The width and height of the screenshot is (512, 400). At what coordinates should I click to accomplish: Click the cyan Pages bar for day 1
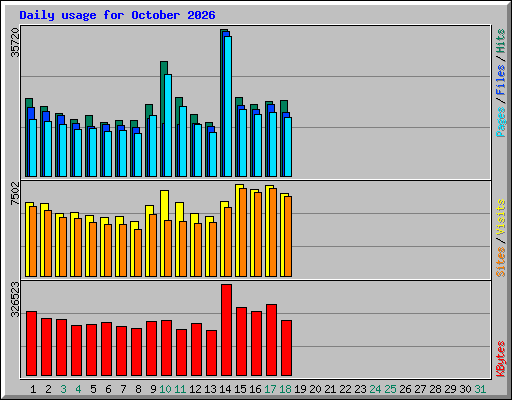pyautogui.click(x=33, y=148)
